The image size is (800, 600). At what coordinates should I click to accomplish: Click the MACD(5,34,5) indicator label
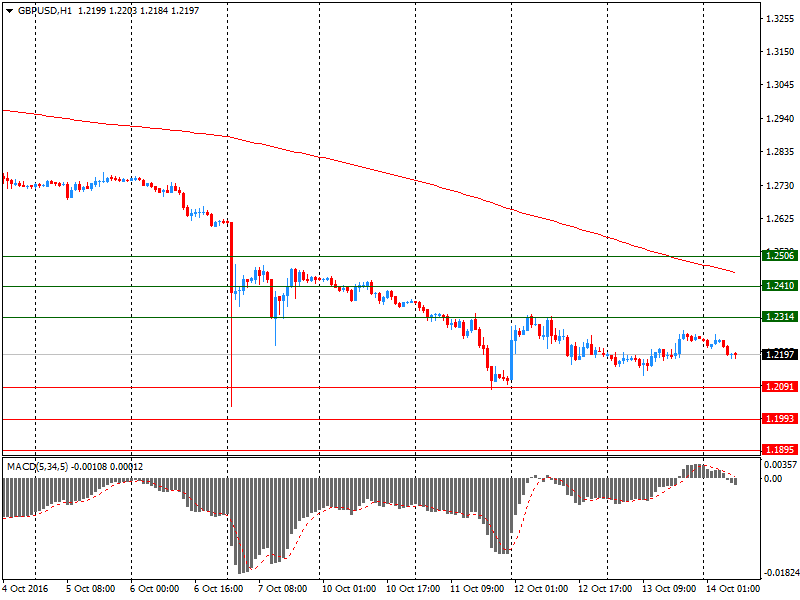37,467
